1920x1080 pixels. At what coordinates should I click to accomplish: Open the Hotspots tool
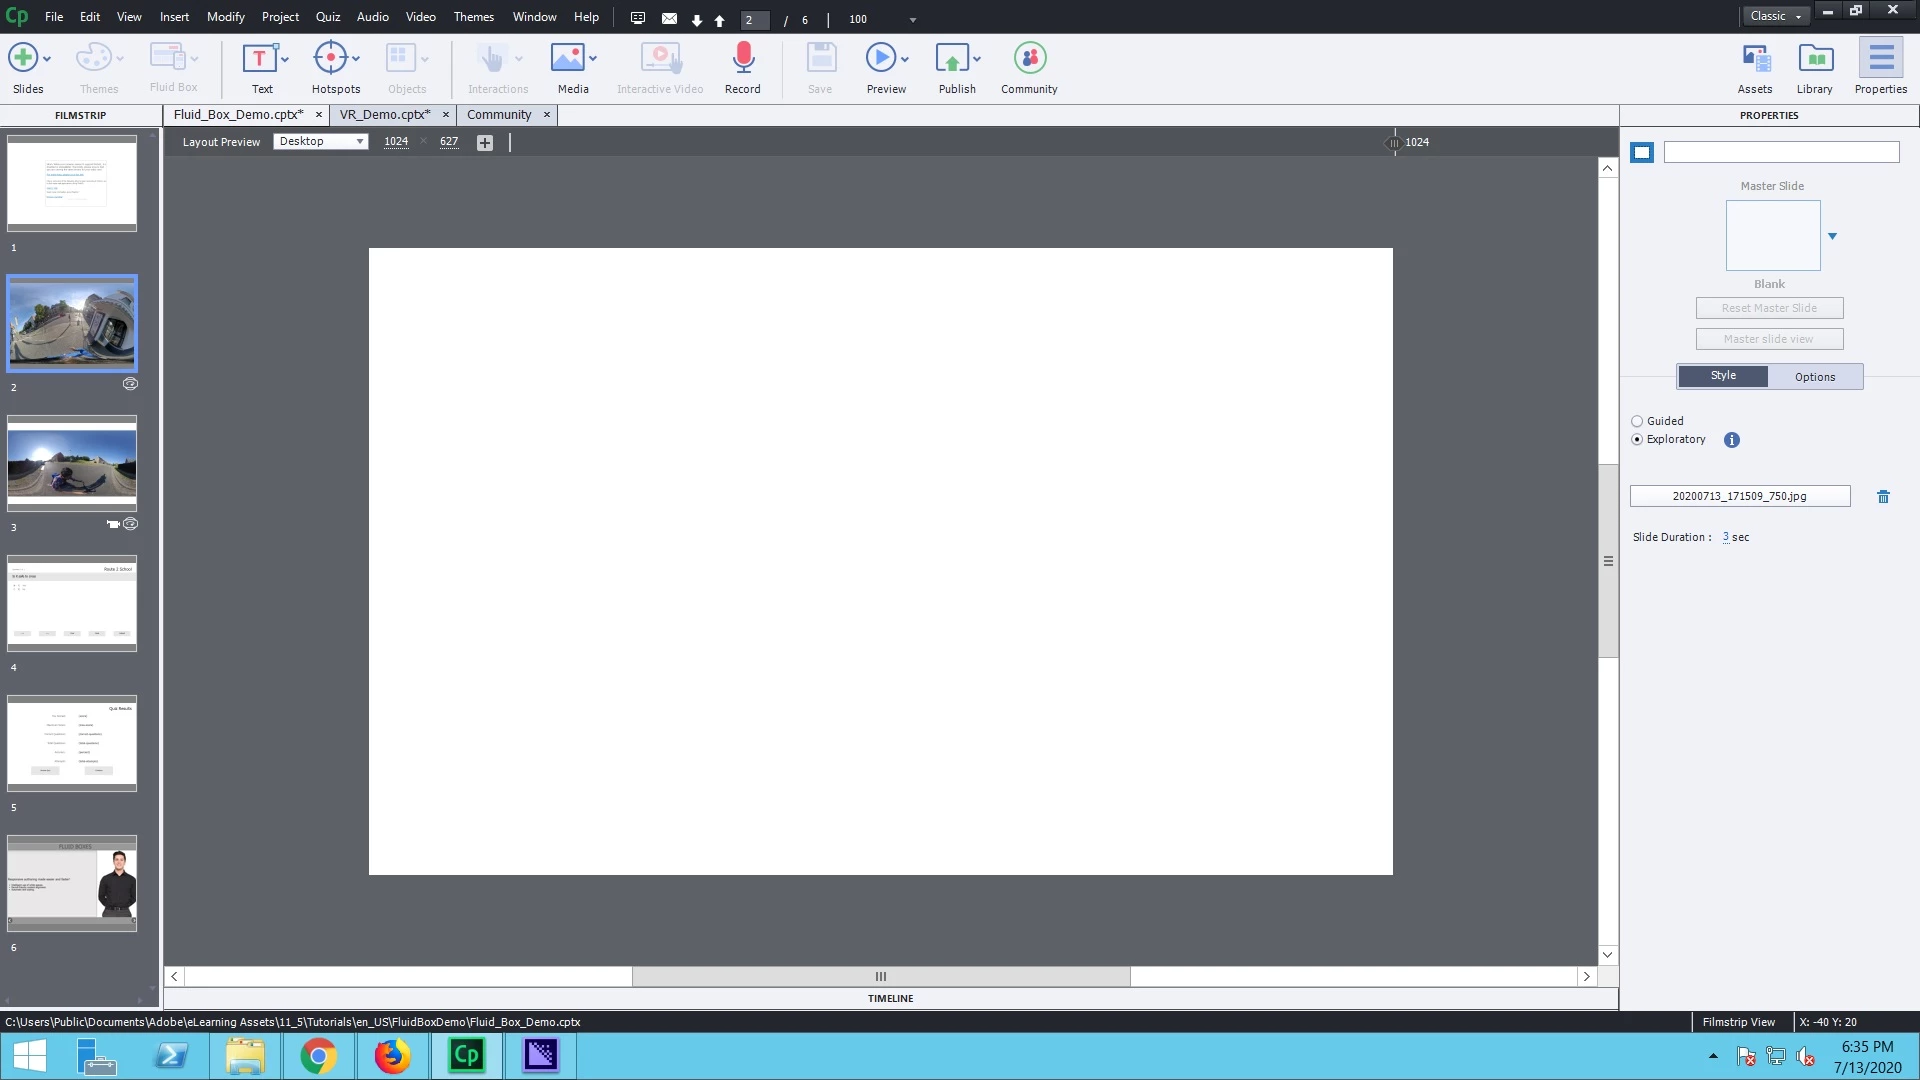point(331,59)
